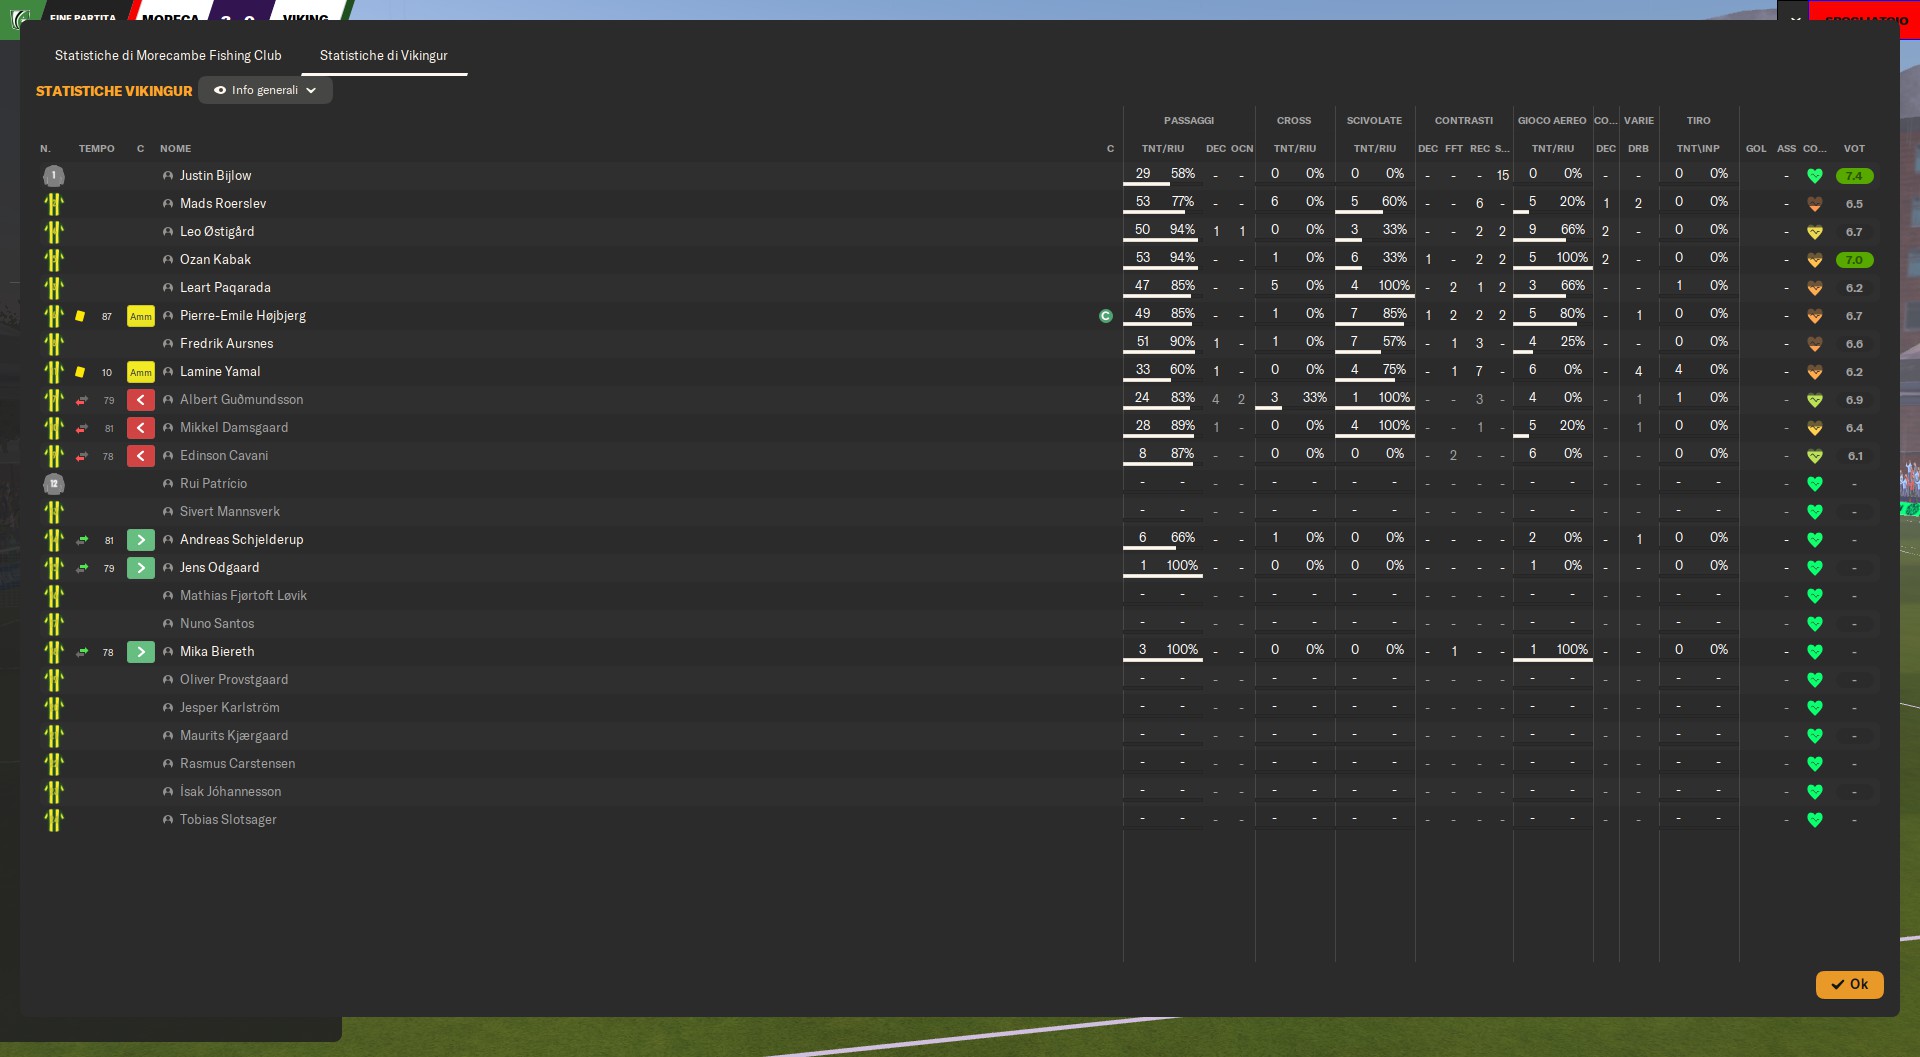The image size is (1920, 1057).
Task: Click player info icon beside Leo Østigård
Action: (x=168, y=232)
